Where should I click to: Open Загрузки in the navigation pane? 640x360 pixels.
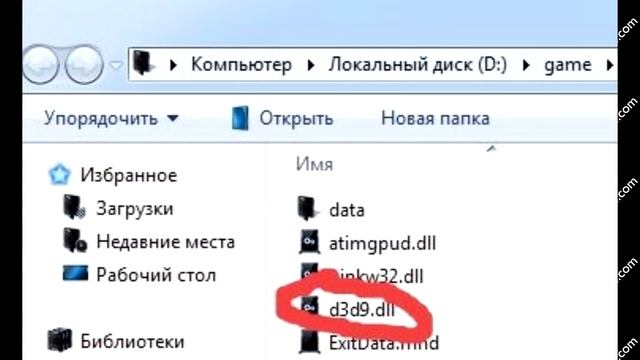click(135, 209)
